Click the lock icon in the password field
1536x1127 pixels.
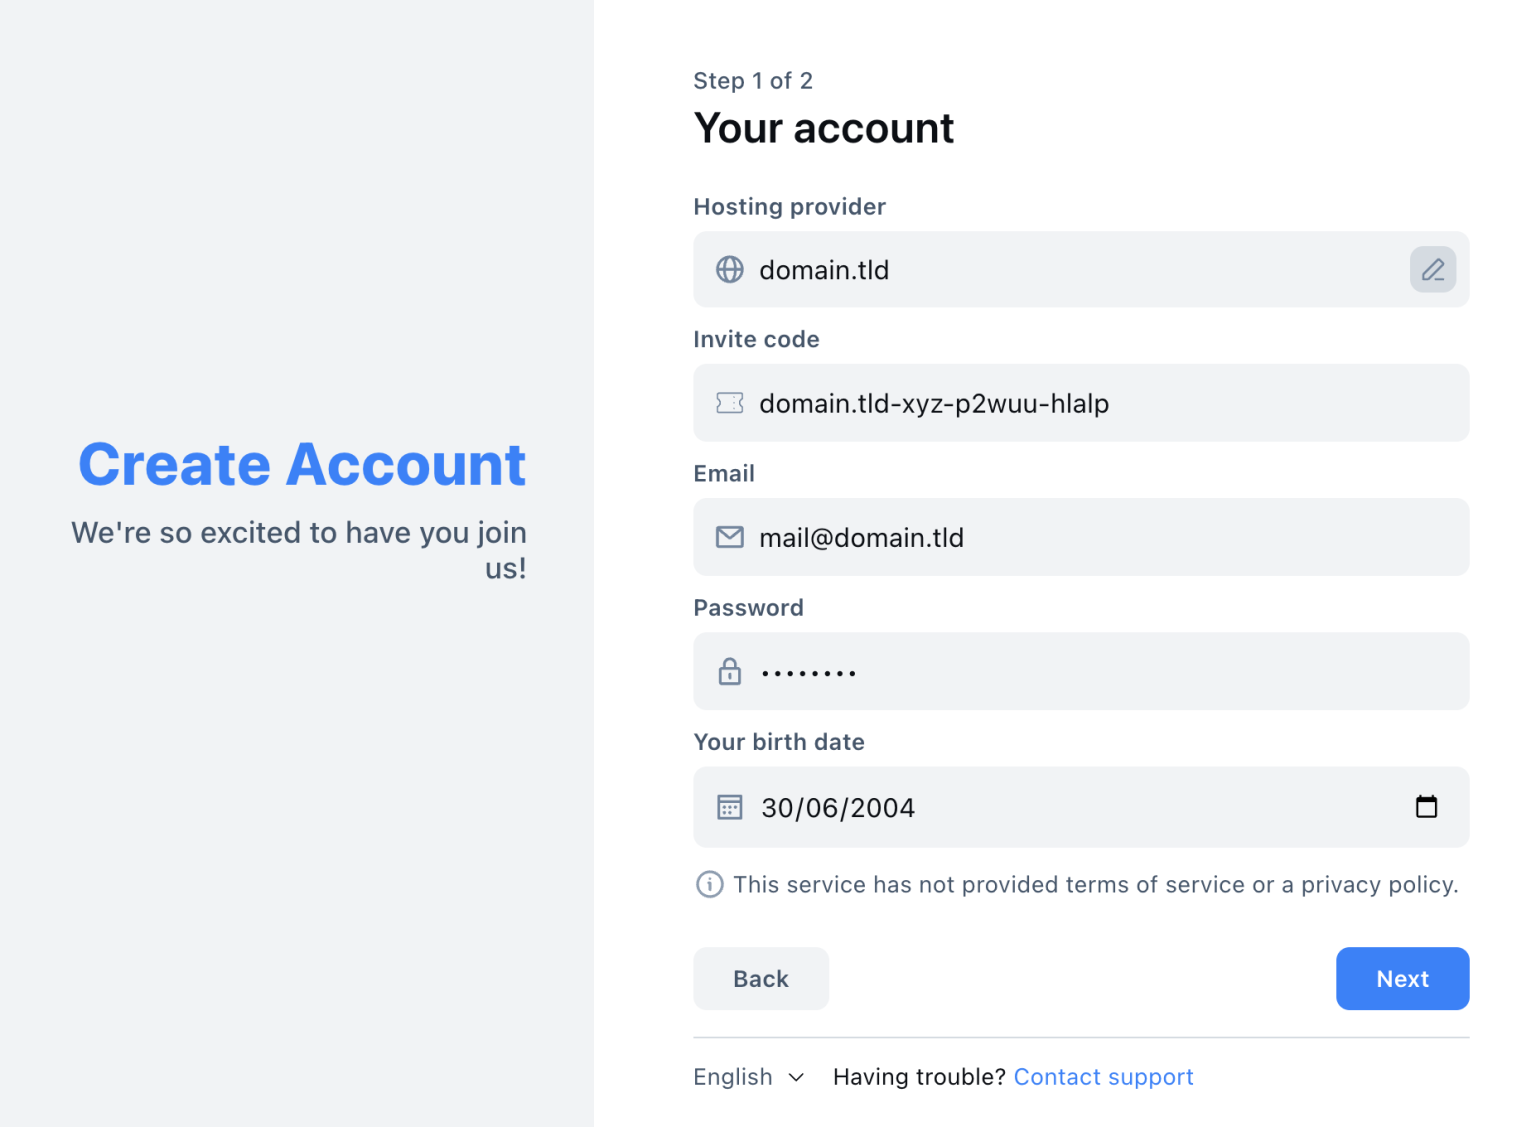(x=729, y=671)
